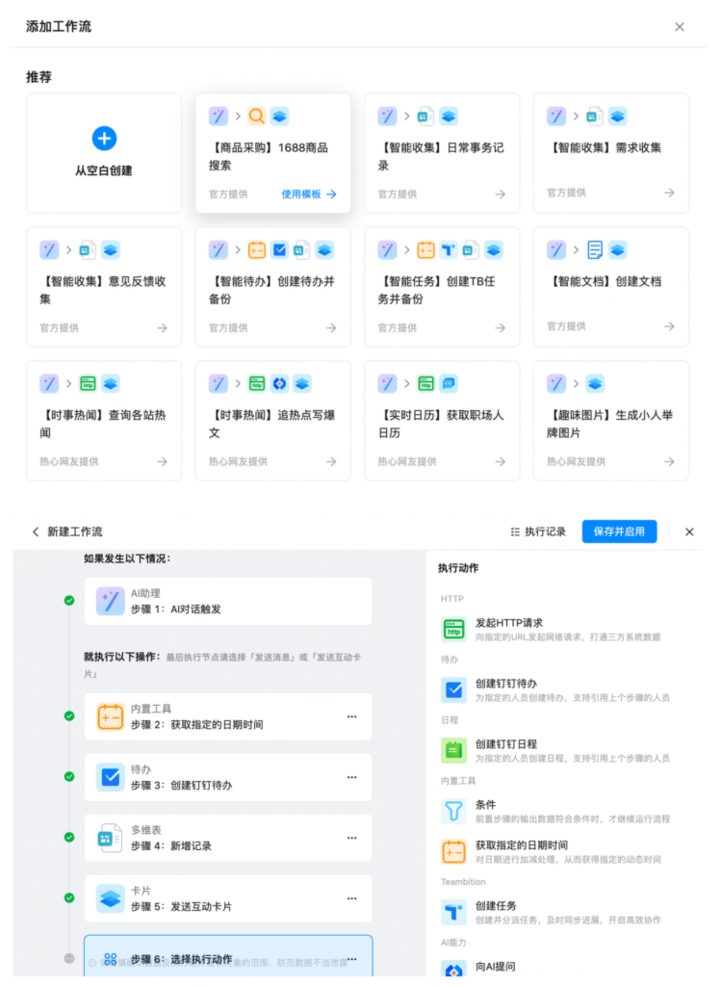Open more options for 步骤 6 选择执行动作
720x986 pixels.
[x=352, y=959]
